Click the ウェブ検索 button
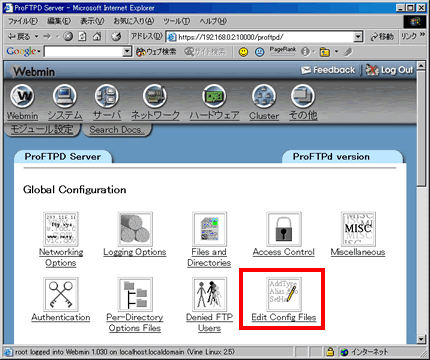 pos(156,52)
